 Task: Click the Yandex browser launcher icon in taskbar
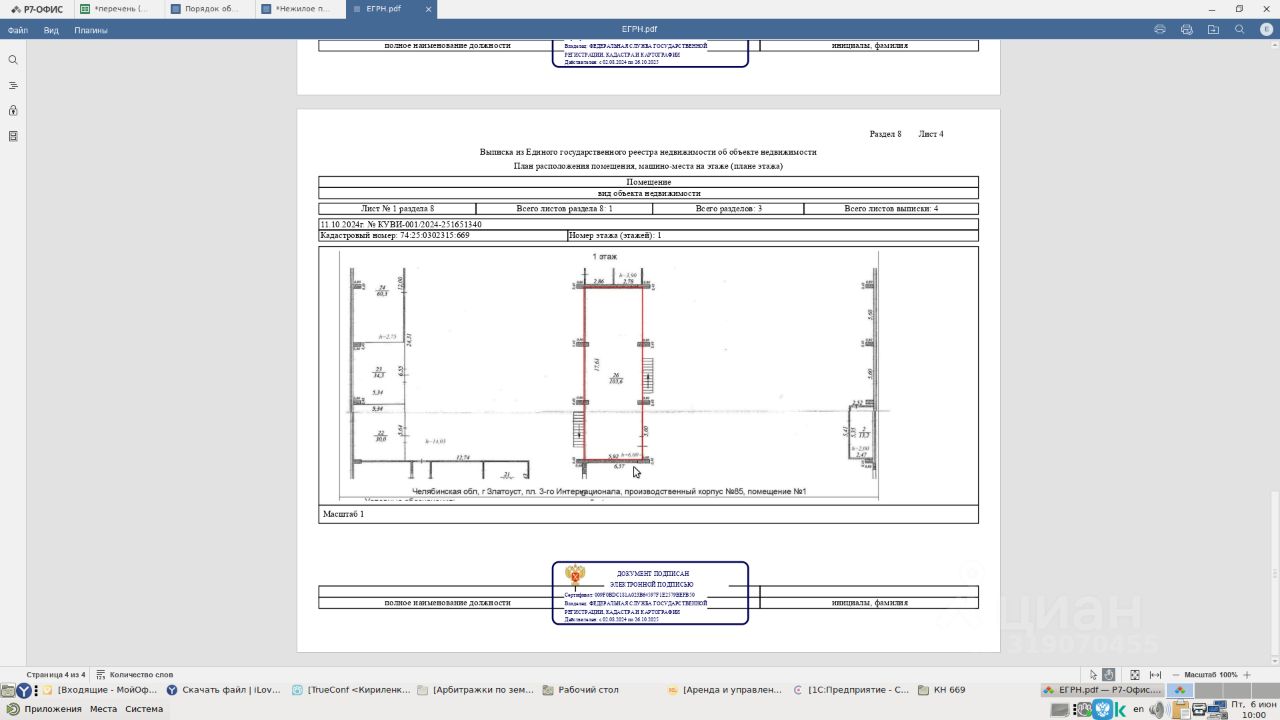(x=23, y=690)
